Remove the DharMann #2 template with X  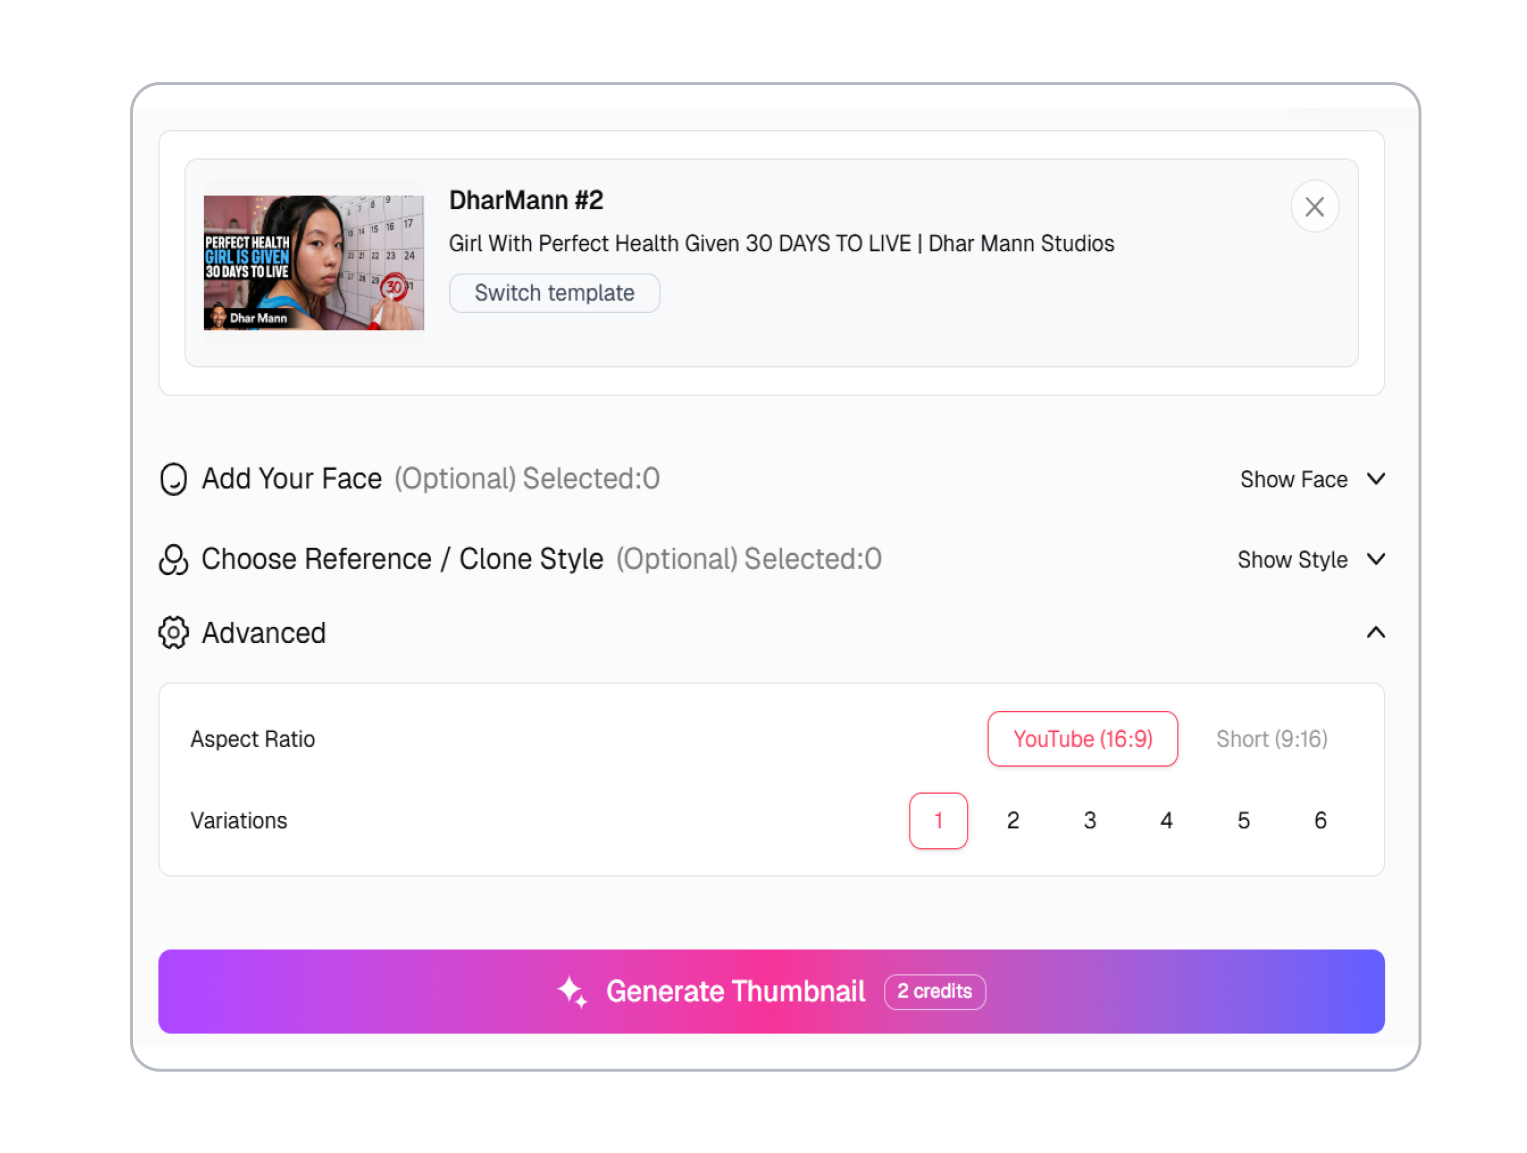coord(1315,207)
